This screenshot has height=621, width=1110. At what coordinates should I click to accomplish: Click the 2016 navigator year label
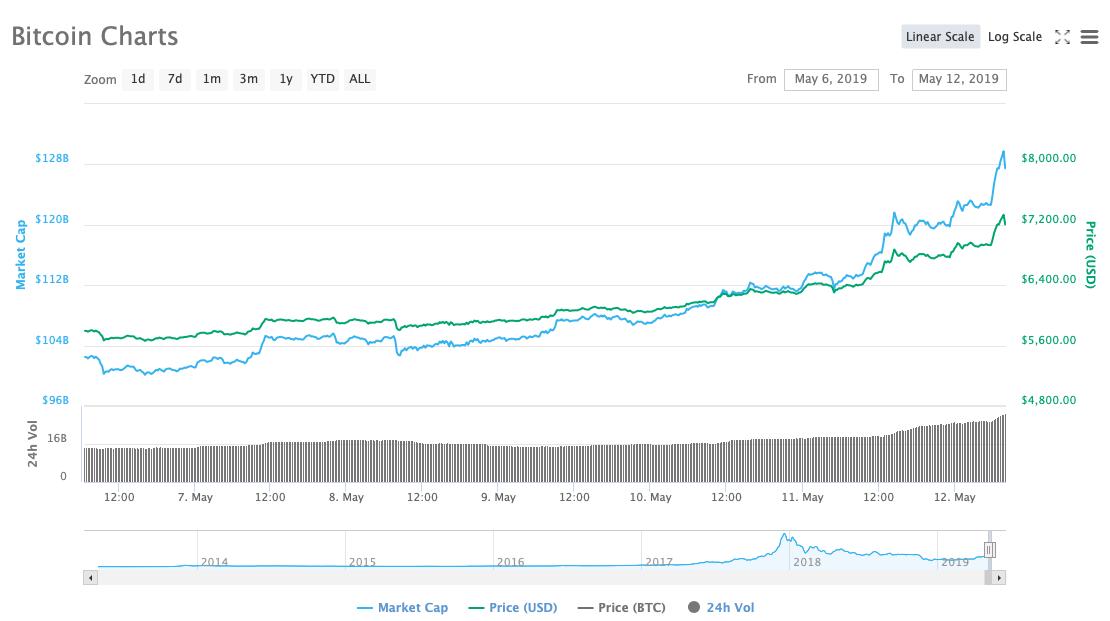(x=510, y=562)
